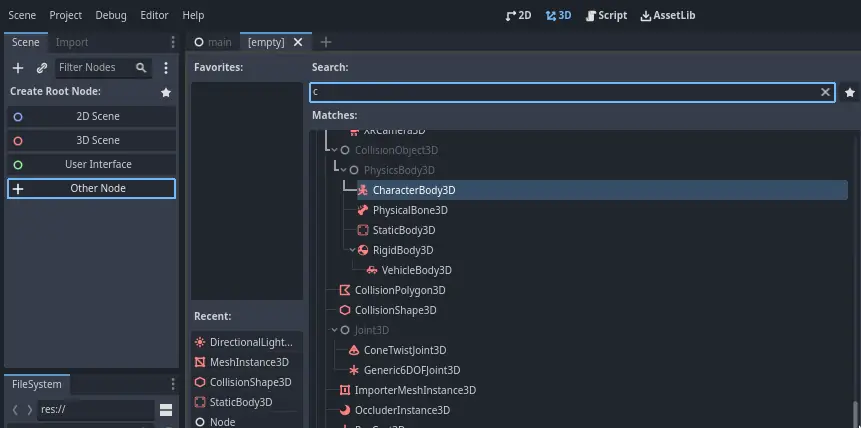
Task: Switch to the Import tab
Action: coord(72,42)
